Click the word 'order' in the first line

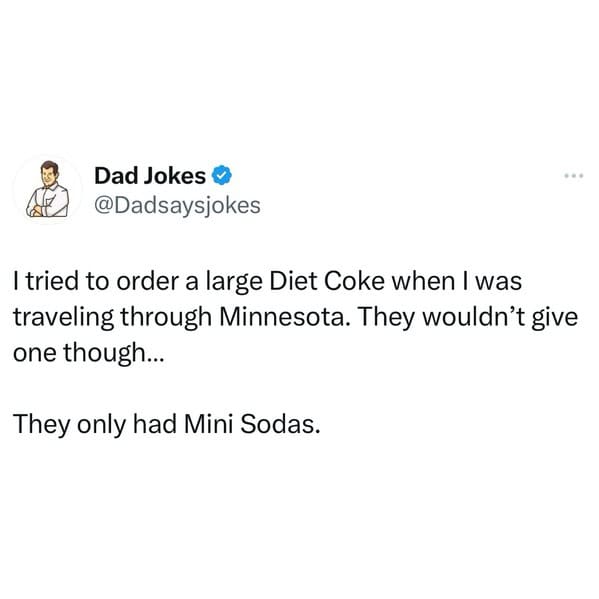click(147, 282)
